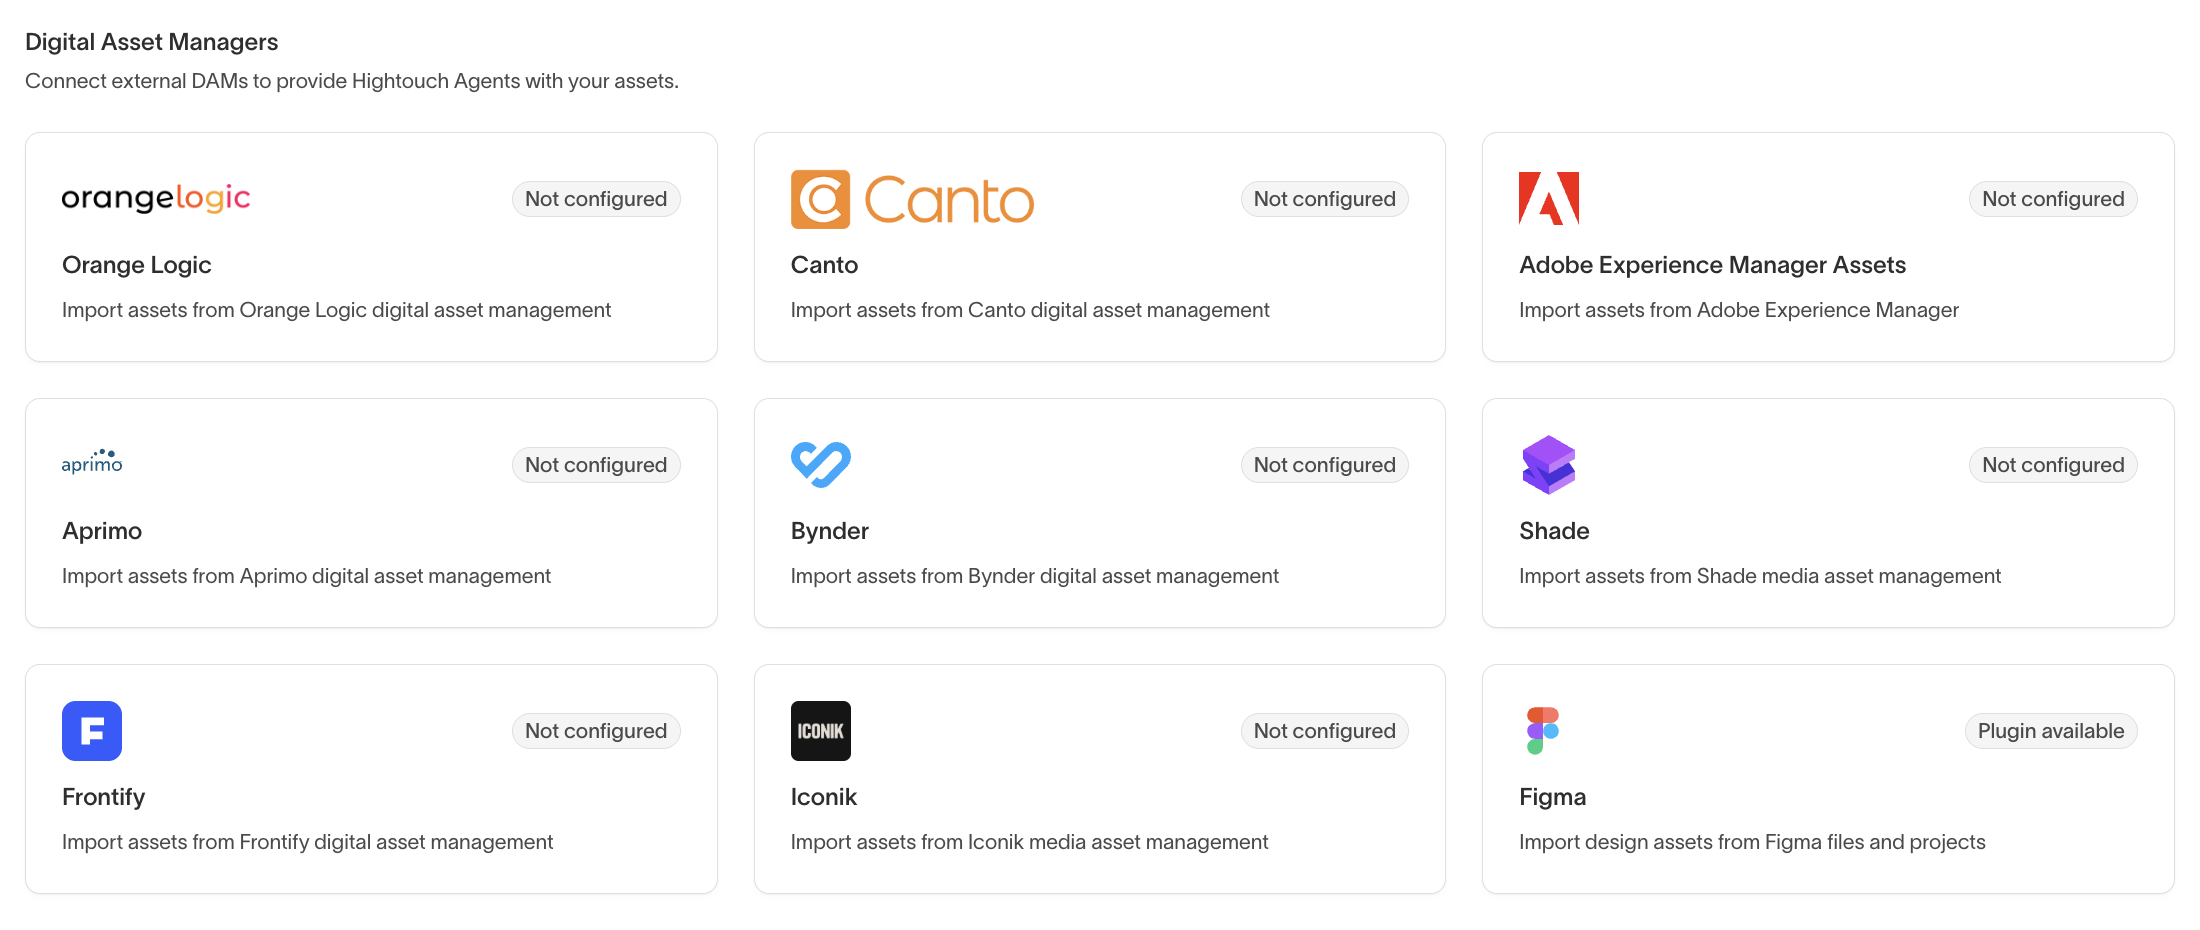Click Not configured badge on Adobe card

point(2053,199)
